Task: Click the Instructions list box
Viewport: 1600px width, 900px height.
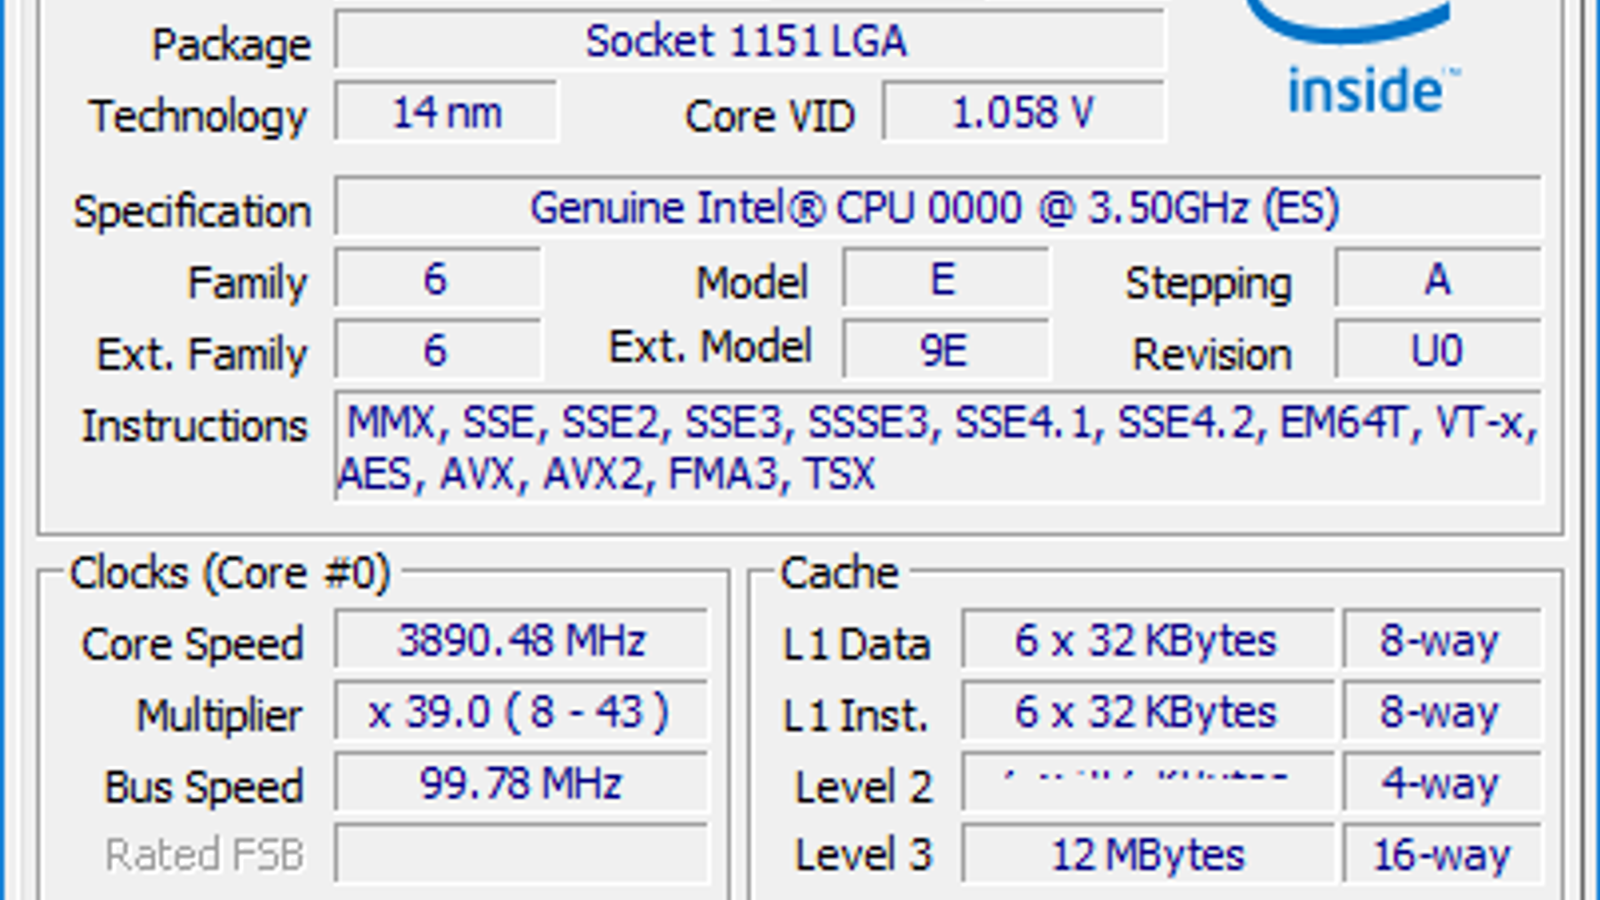Action: coord(938,447)
